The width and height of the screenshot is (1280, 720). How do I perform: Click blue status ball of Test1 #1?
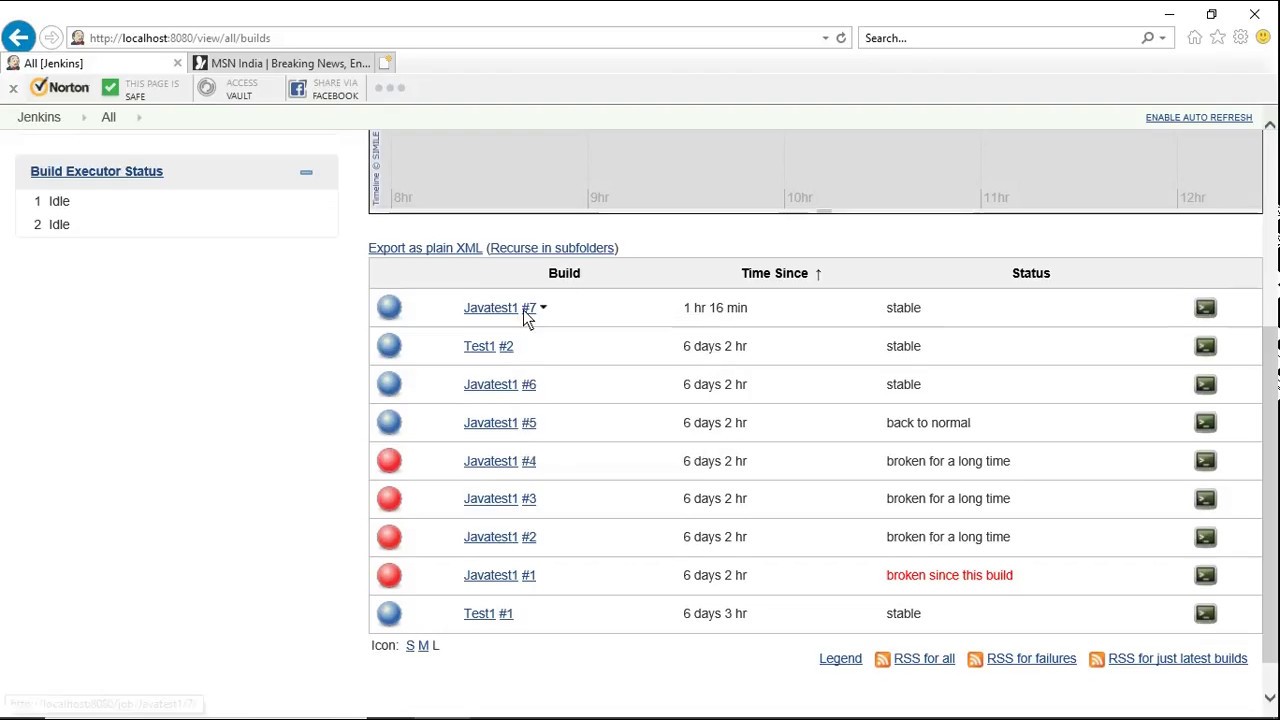[x=389, y=613]
